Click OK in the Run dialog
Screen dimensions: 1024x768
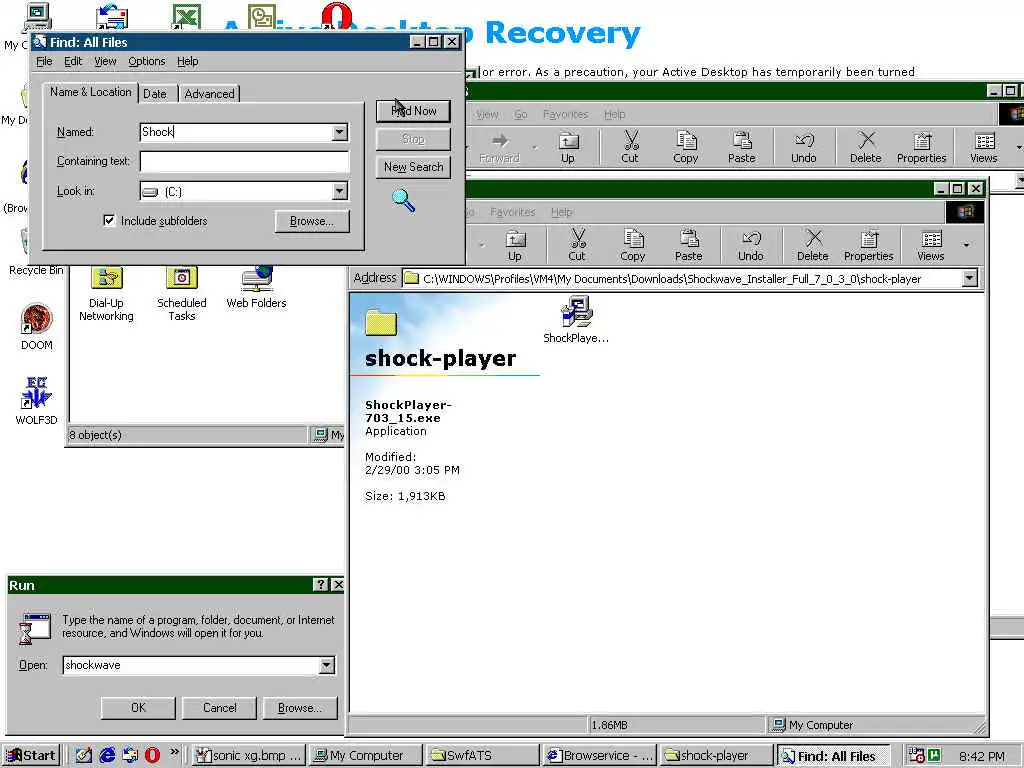pyautogui.click(x=138, y=708)
